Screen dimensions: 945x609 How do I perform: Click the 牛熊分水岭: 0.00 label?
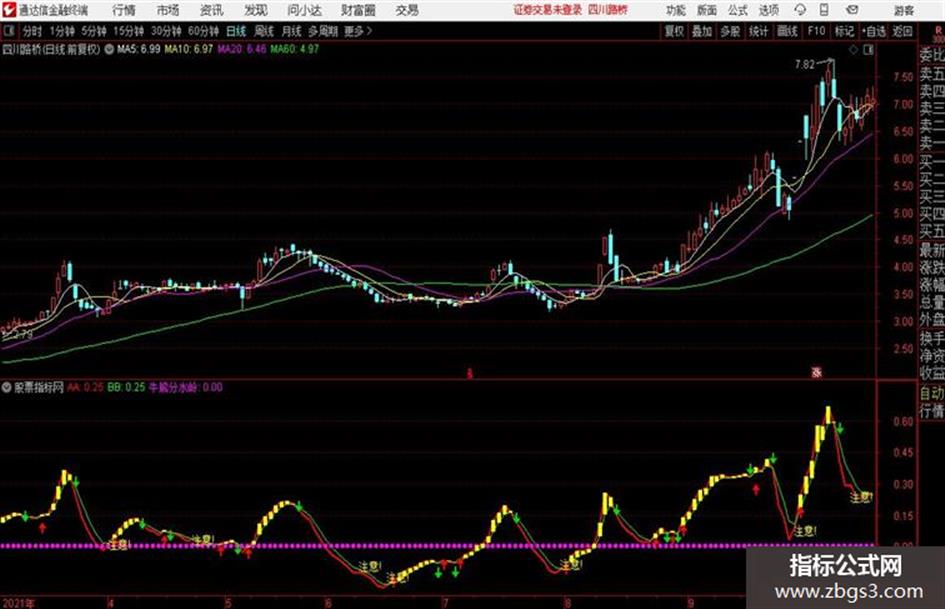[186, 387]
